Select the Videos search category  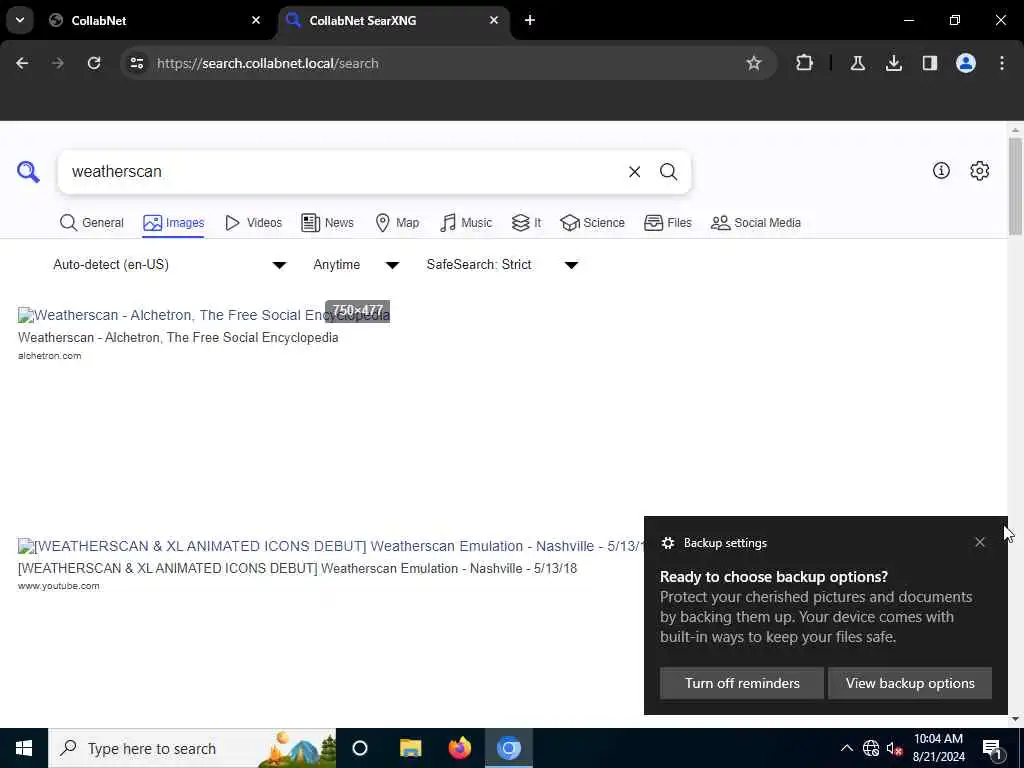point(253,223)
